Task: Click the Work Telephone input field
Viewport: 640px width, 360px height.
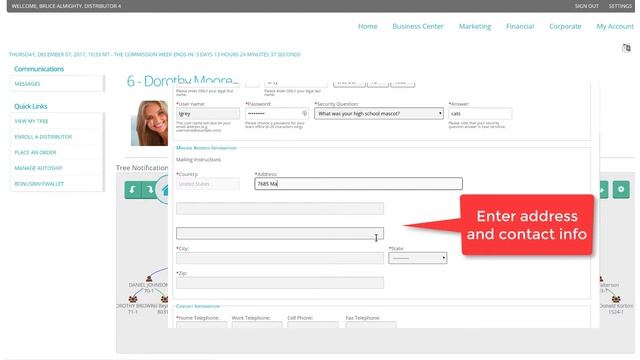Action: (x=257, y=325)
